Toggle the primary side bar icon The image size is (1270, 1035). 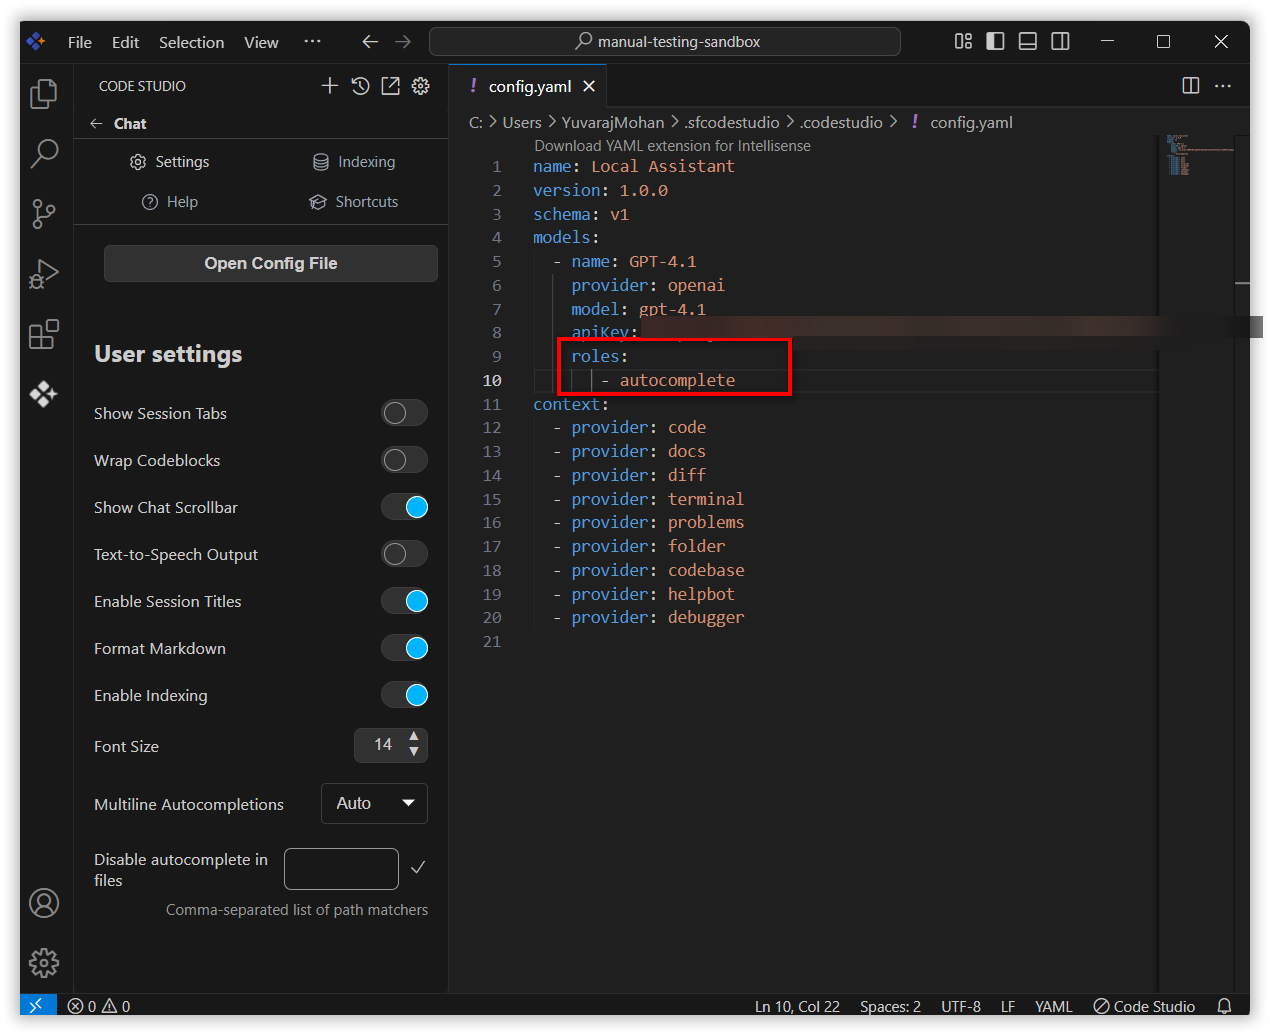[995, 41]
